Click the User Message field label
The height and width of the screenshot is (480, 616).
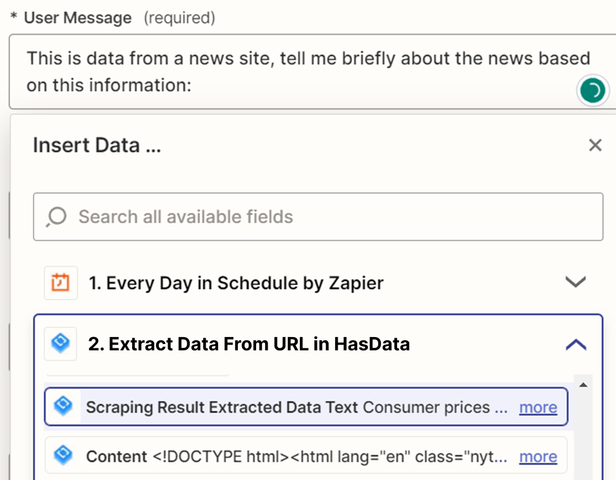82,18
